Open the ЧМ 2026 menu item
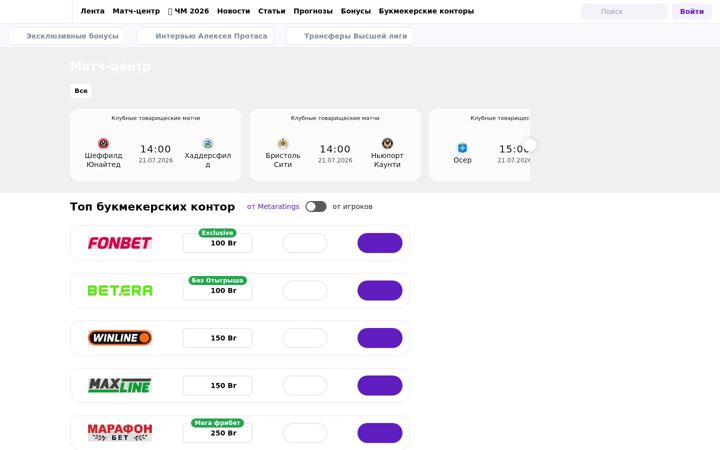This screenshot has height=450, width=720. pos(189,11)
